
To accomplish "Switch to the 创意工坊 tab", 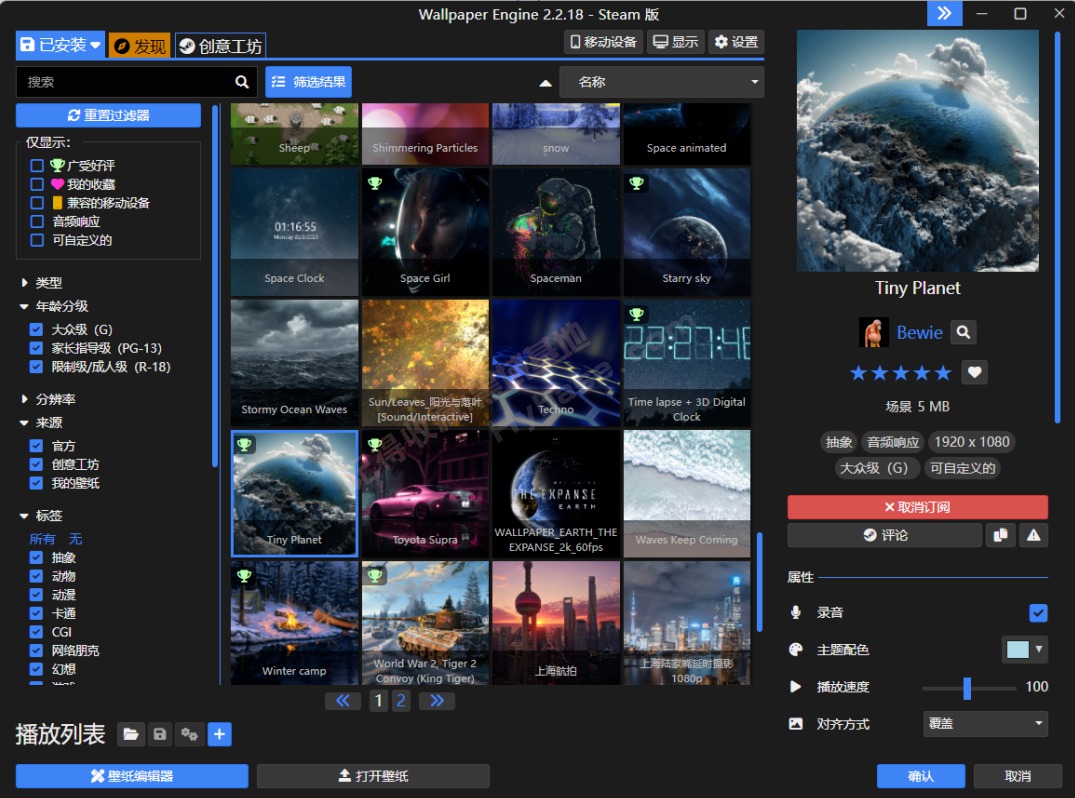I will [x=220, y=46].
